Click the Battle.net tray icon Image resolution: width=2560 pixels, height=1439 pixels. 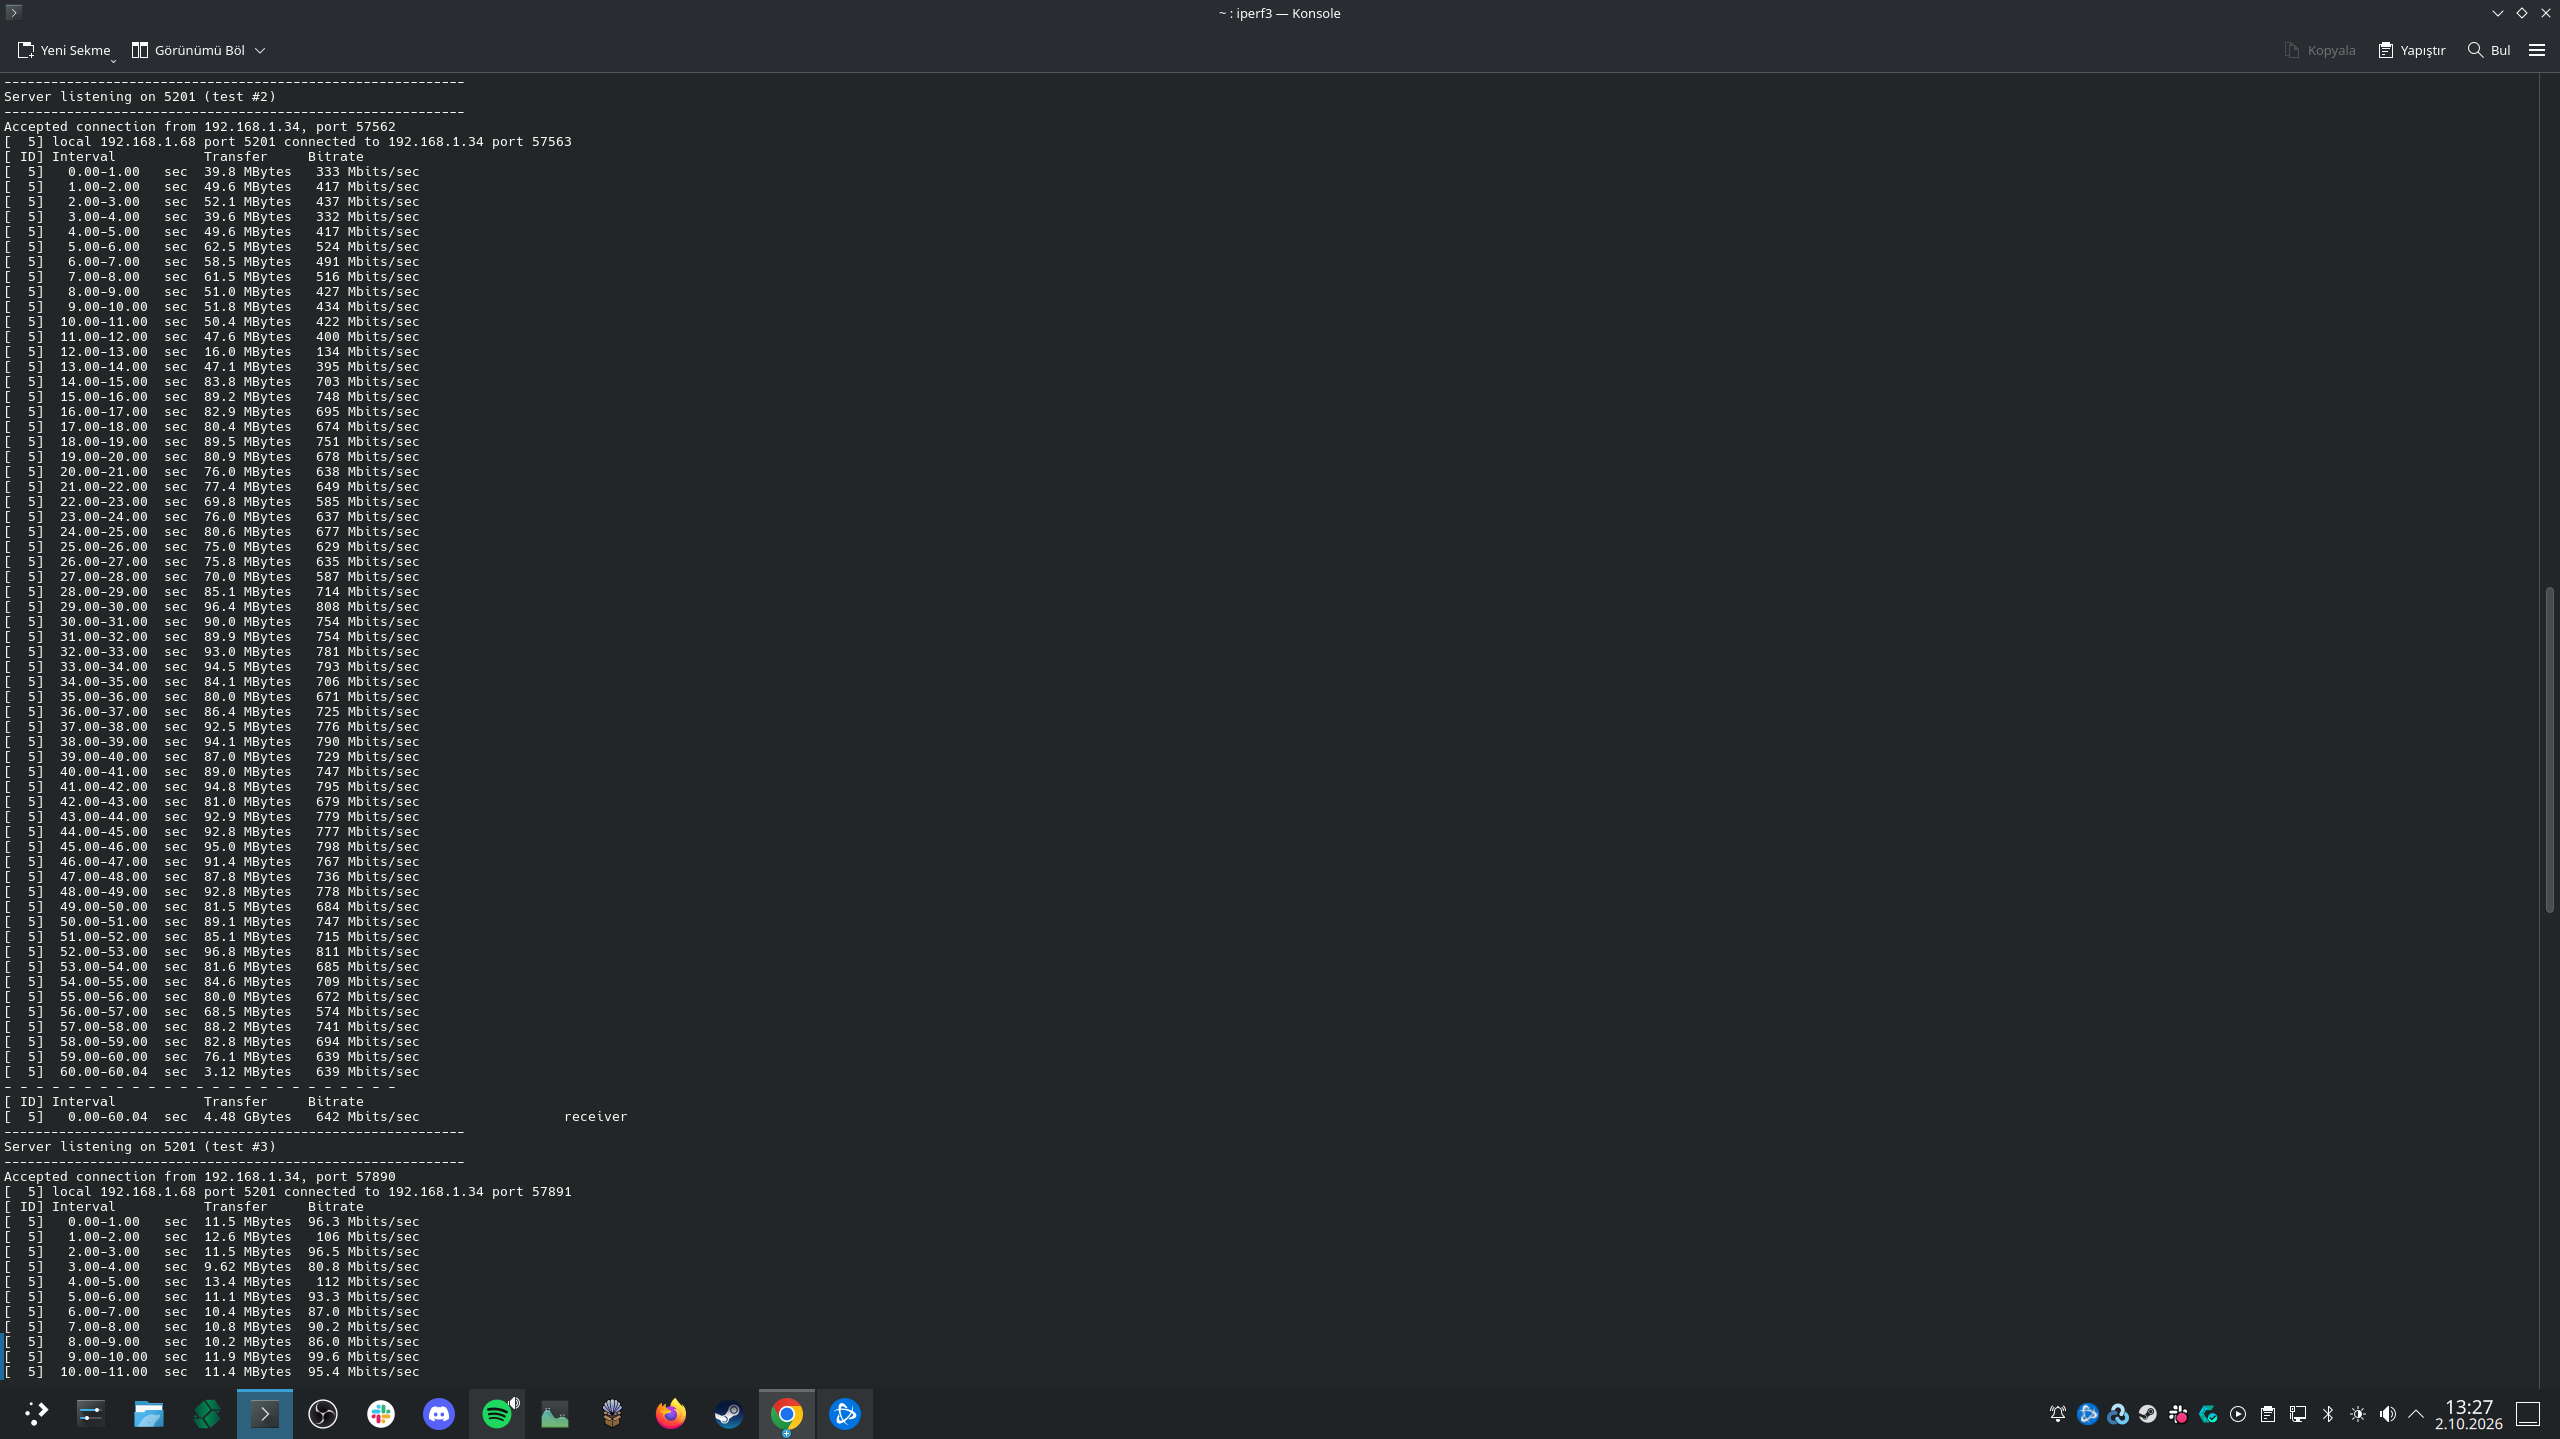click(2088, 1414)
